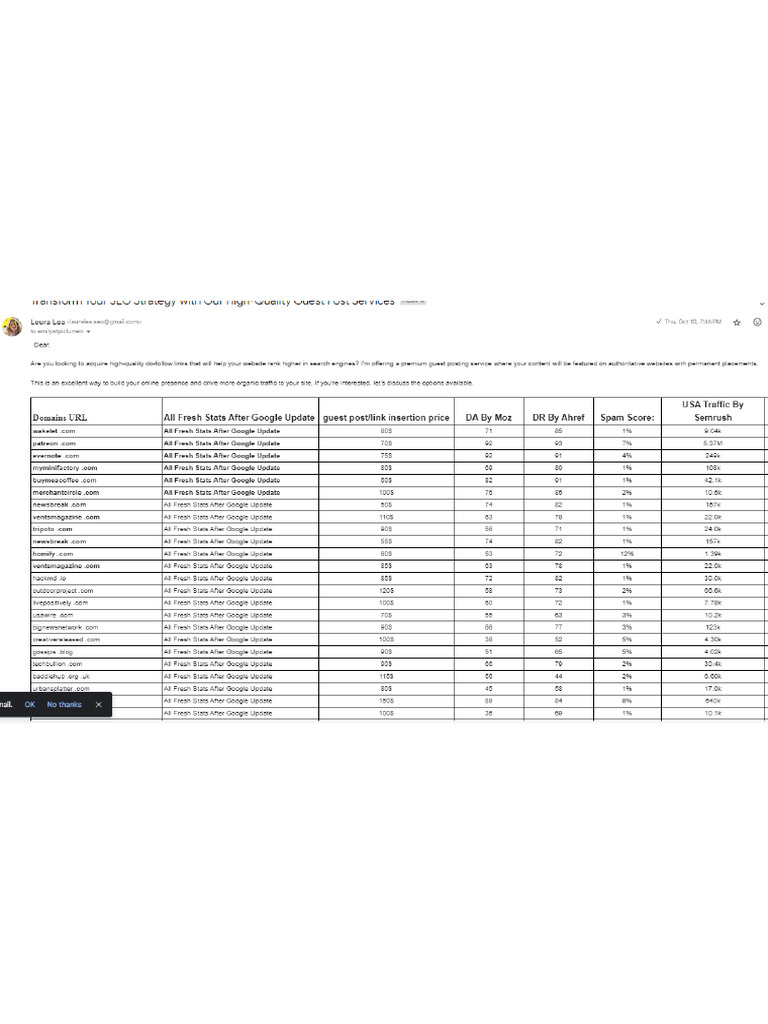Click the urbansplatter .com table cell
Viewport: 768px width, 1024px height.
pyautogui.click(x=97, y=689)
